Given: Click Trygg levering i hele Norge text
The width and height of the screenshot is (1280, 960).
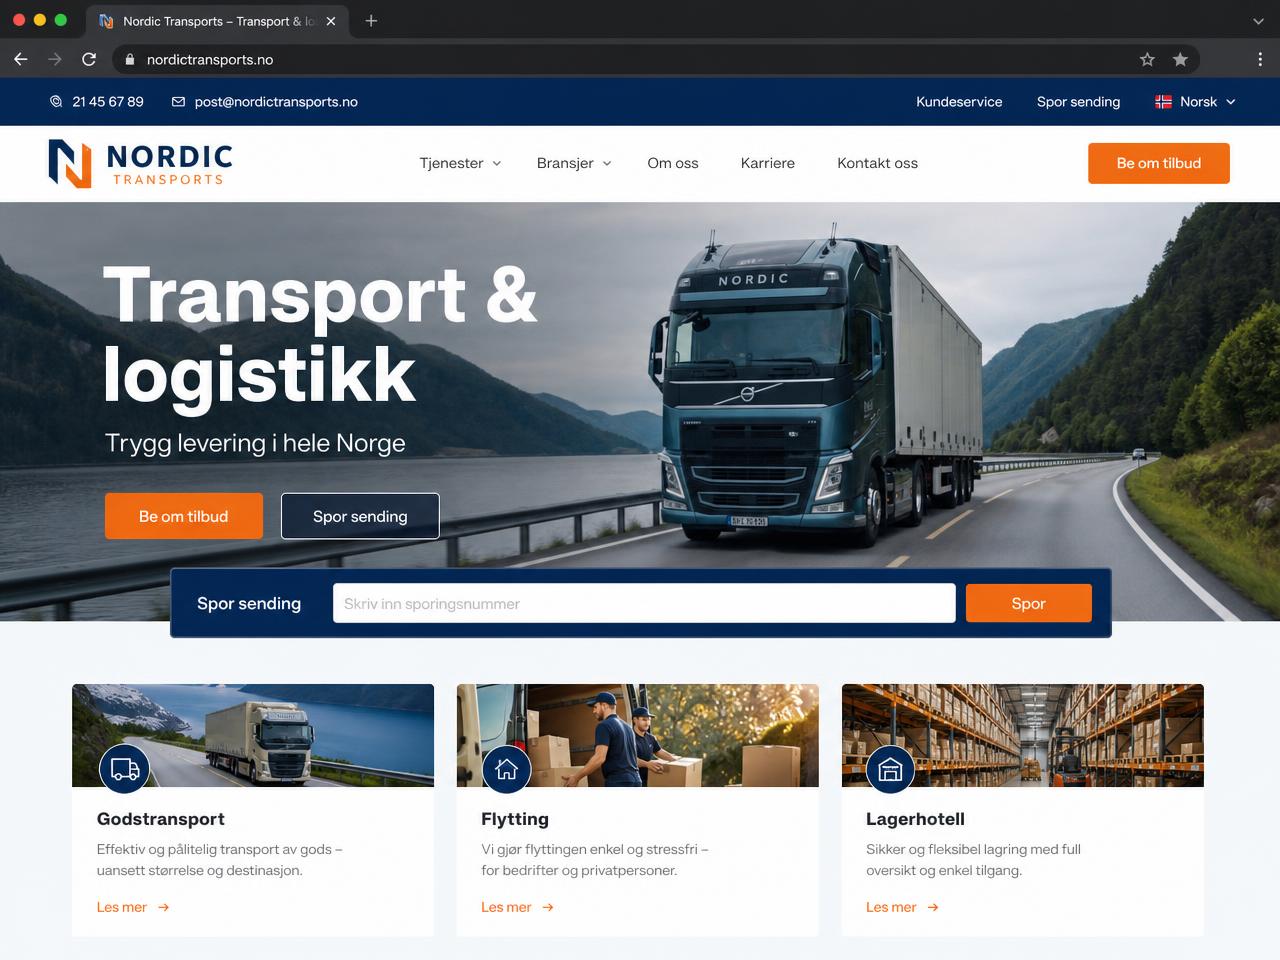Looking at the screenshot, I should click(x=255, y=443).
